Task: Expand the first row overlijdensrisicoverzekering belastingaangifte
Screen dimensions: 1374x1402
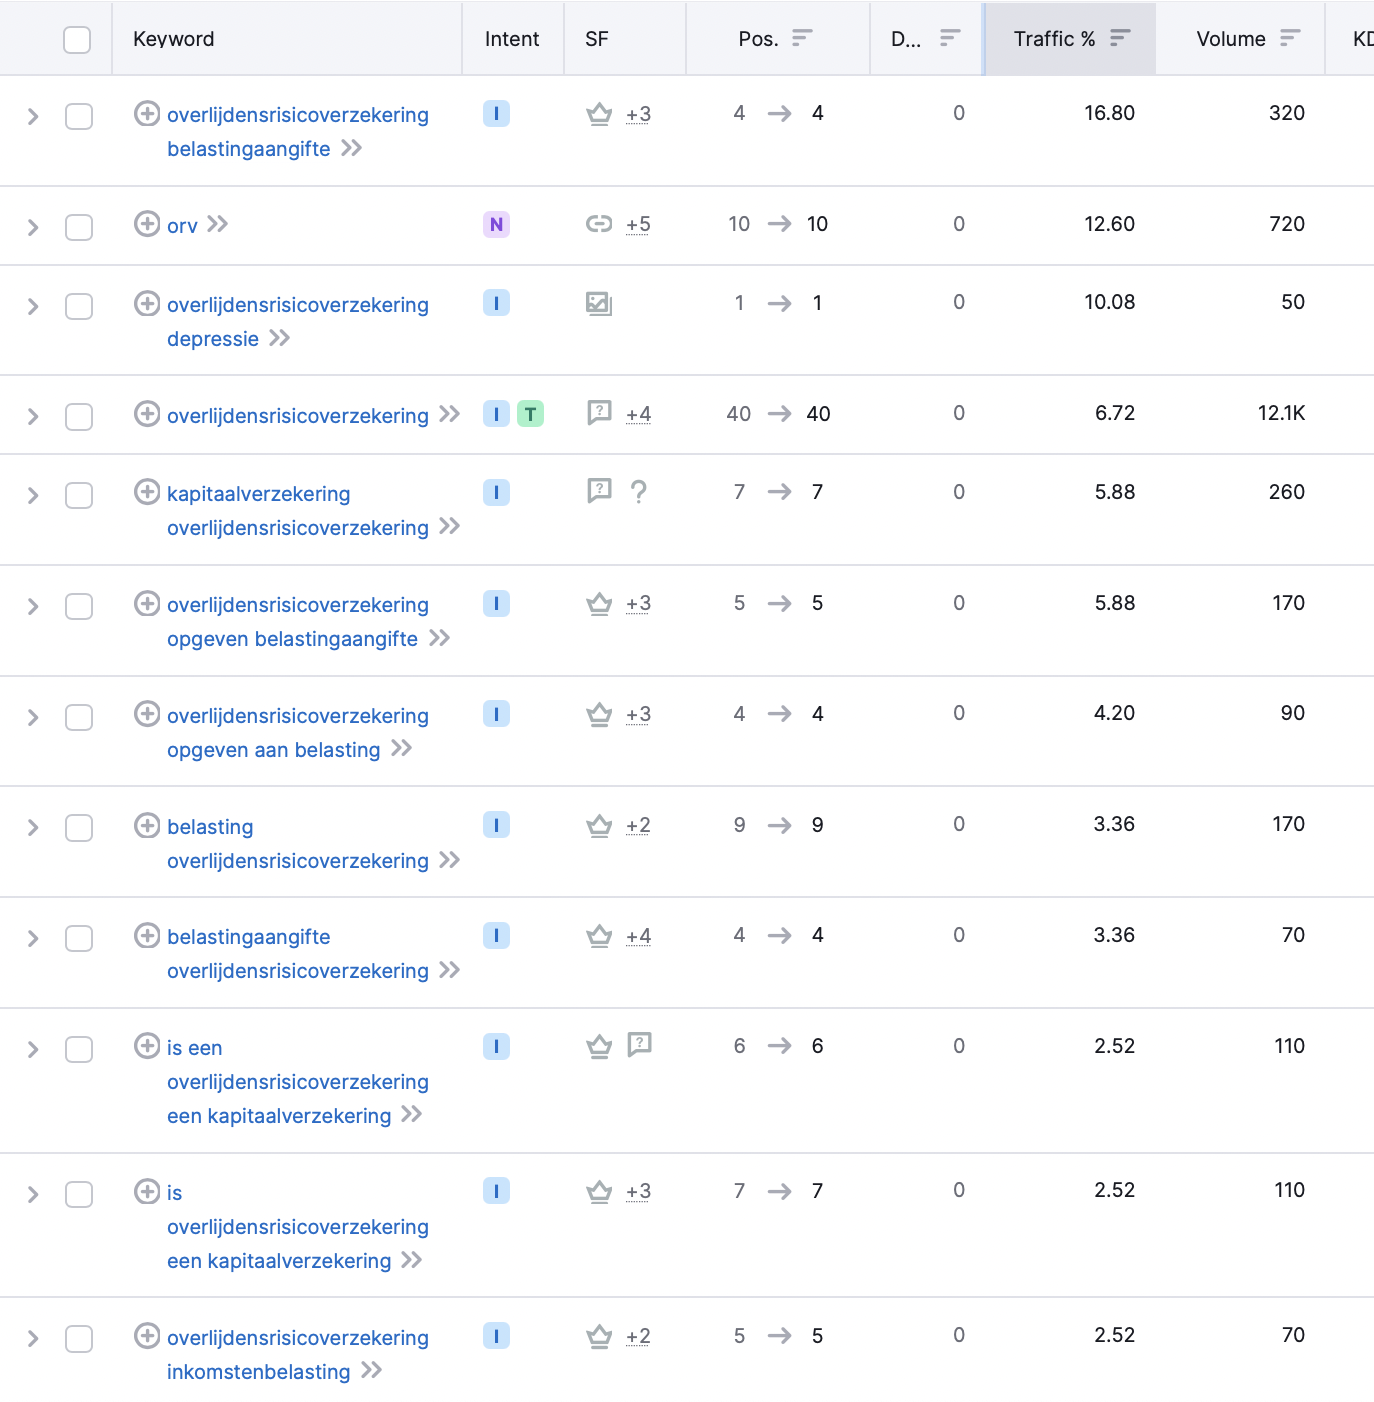Action: [x=33, y=116]
